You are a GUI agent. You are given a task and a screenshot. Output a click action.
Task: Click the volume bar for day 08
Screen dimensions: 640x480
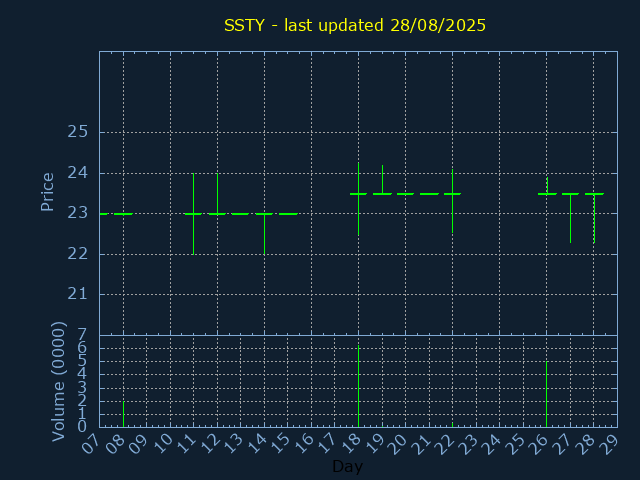(x=123, y=414)
